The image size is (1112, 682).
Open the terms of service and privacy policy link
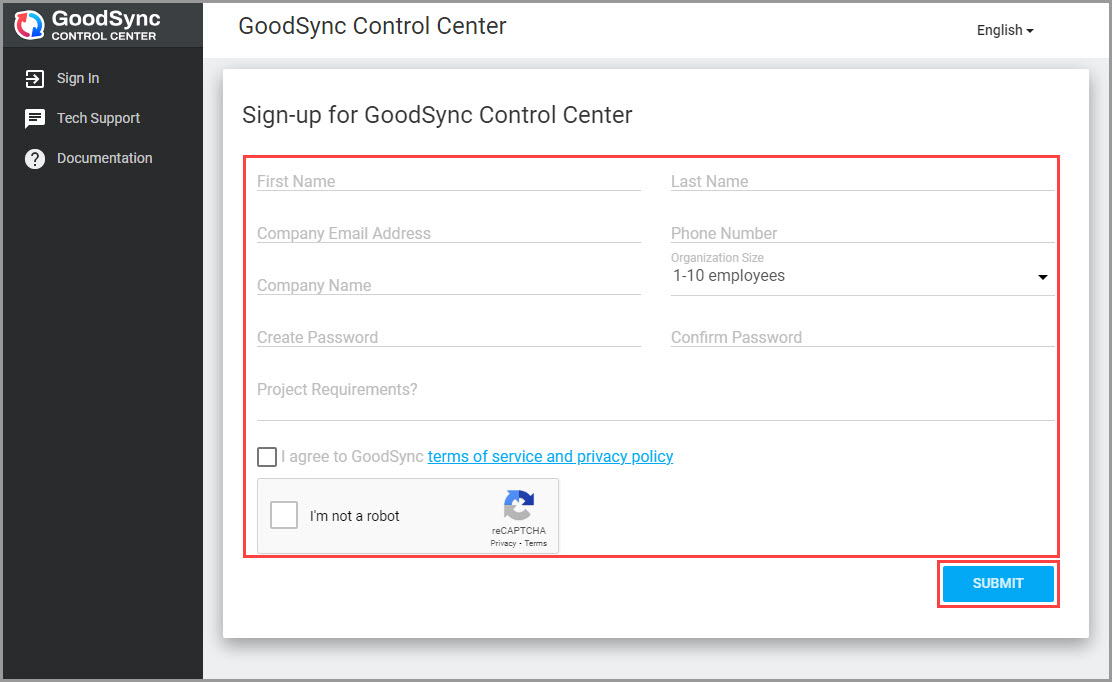(550, 456)
